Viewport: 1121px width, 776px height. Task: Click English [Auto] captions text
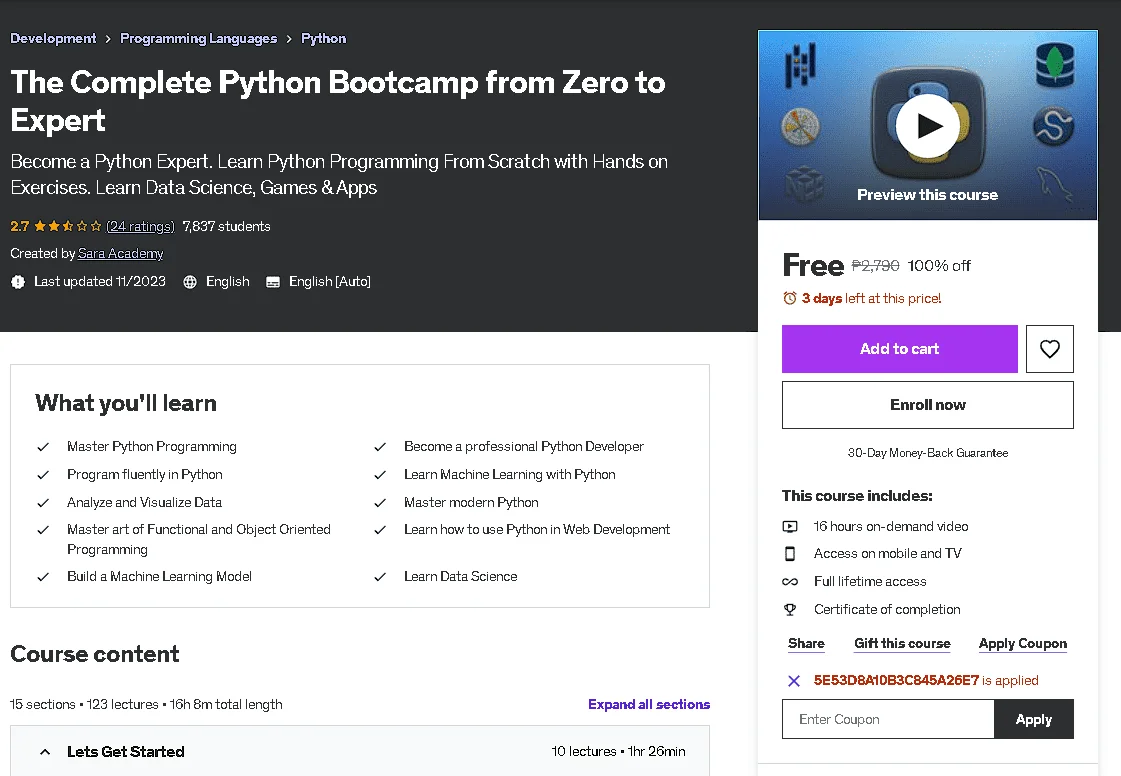330,282
